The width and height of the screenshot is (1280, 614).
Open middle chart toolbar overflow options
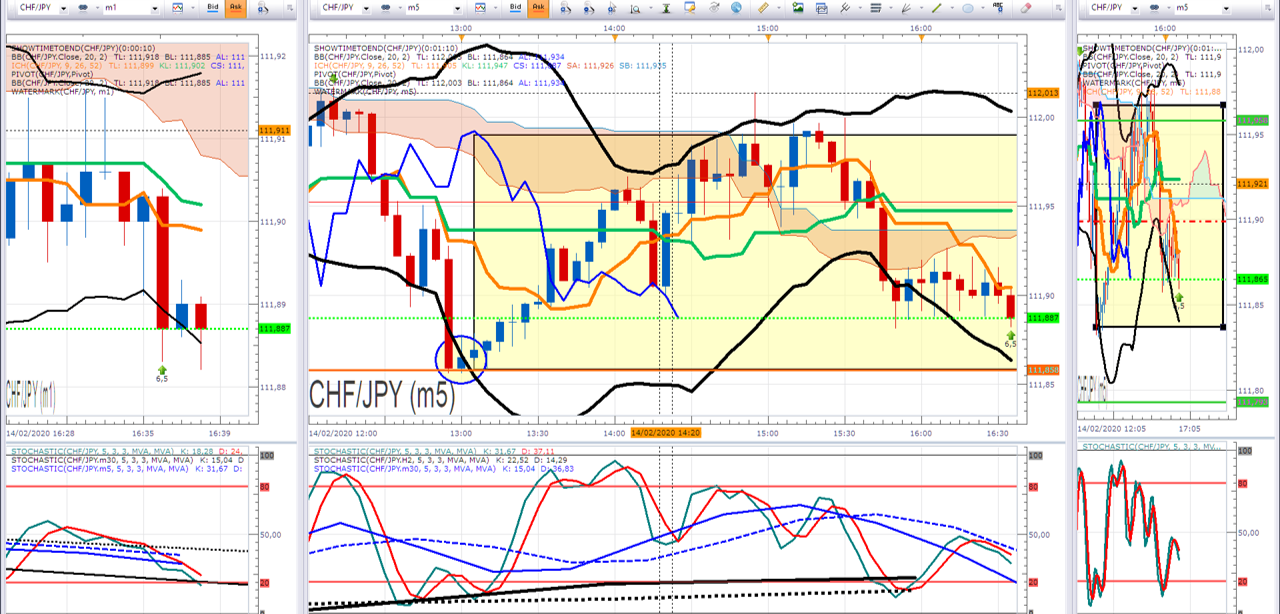point(1059,7)
